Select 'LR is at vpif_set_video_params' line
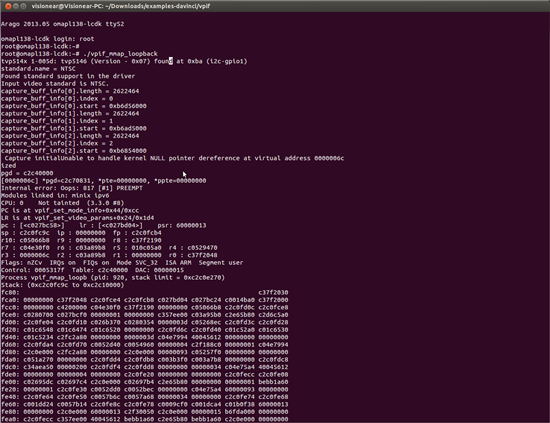This screenshot has width=550, height=423. tap(78, 218)
